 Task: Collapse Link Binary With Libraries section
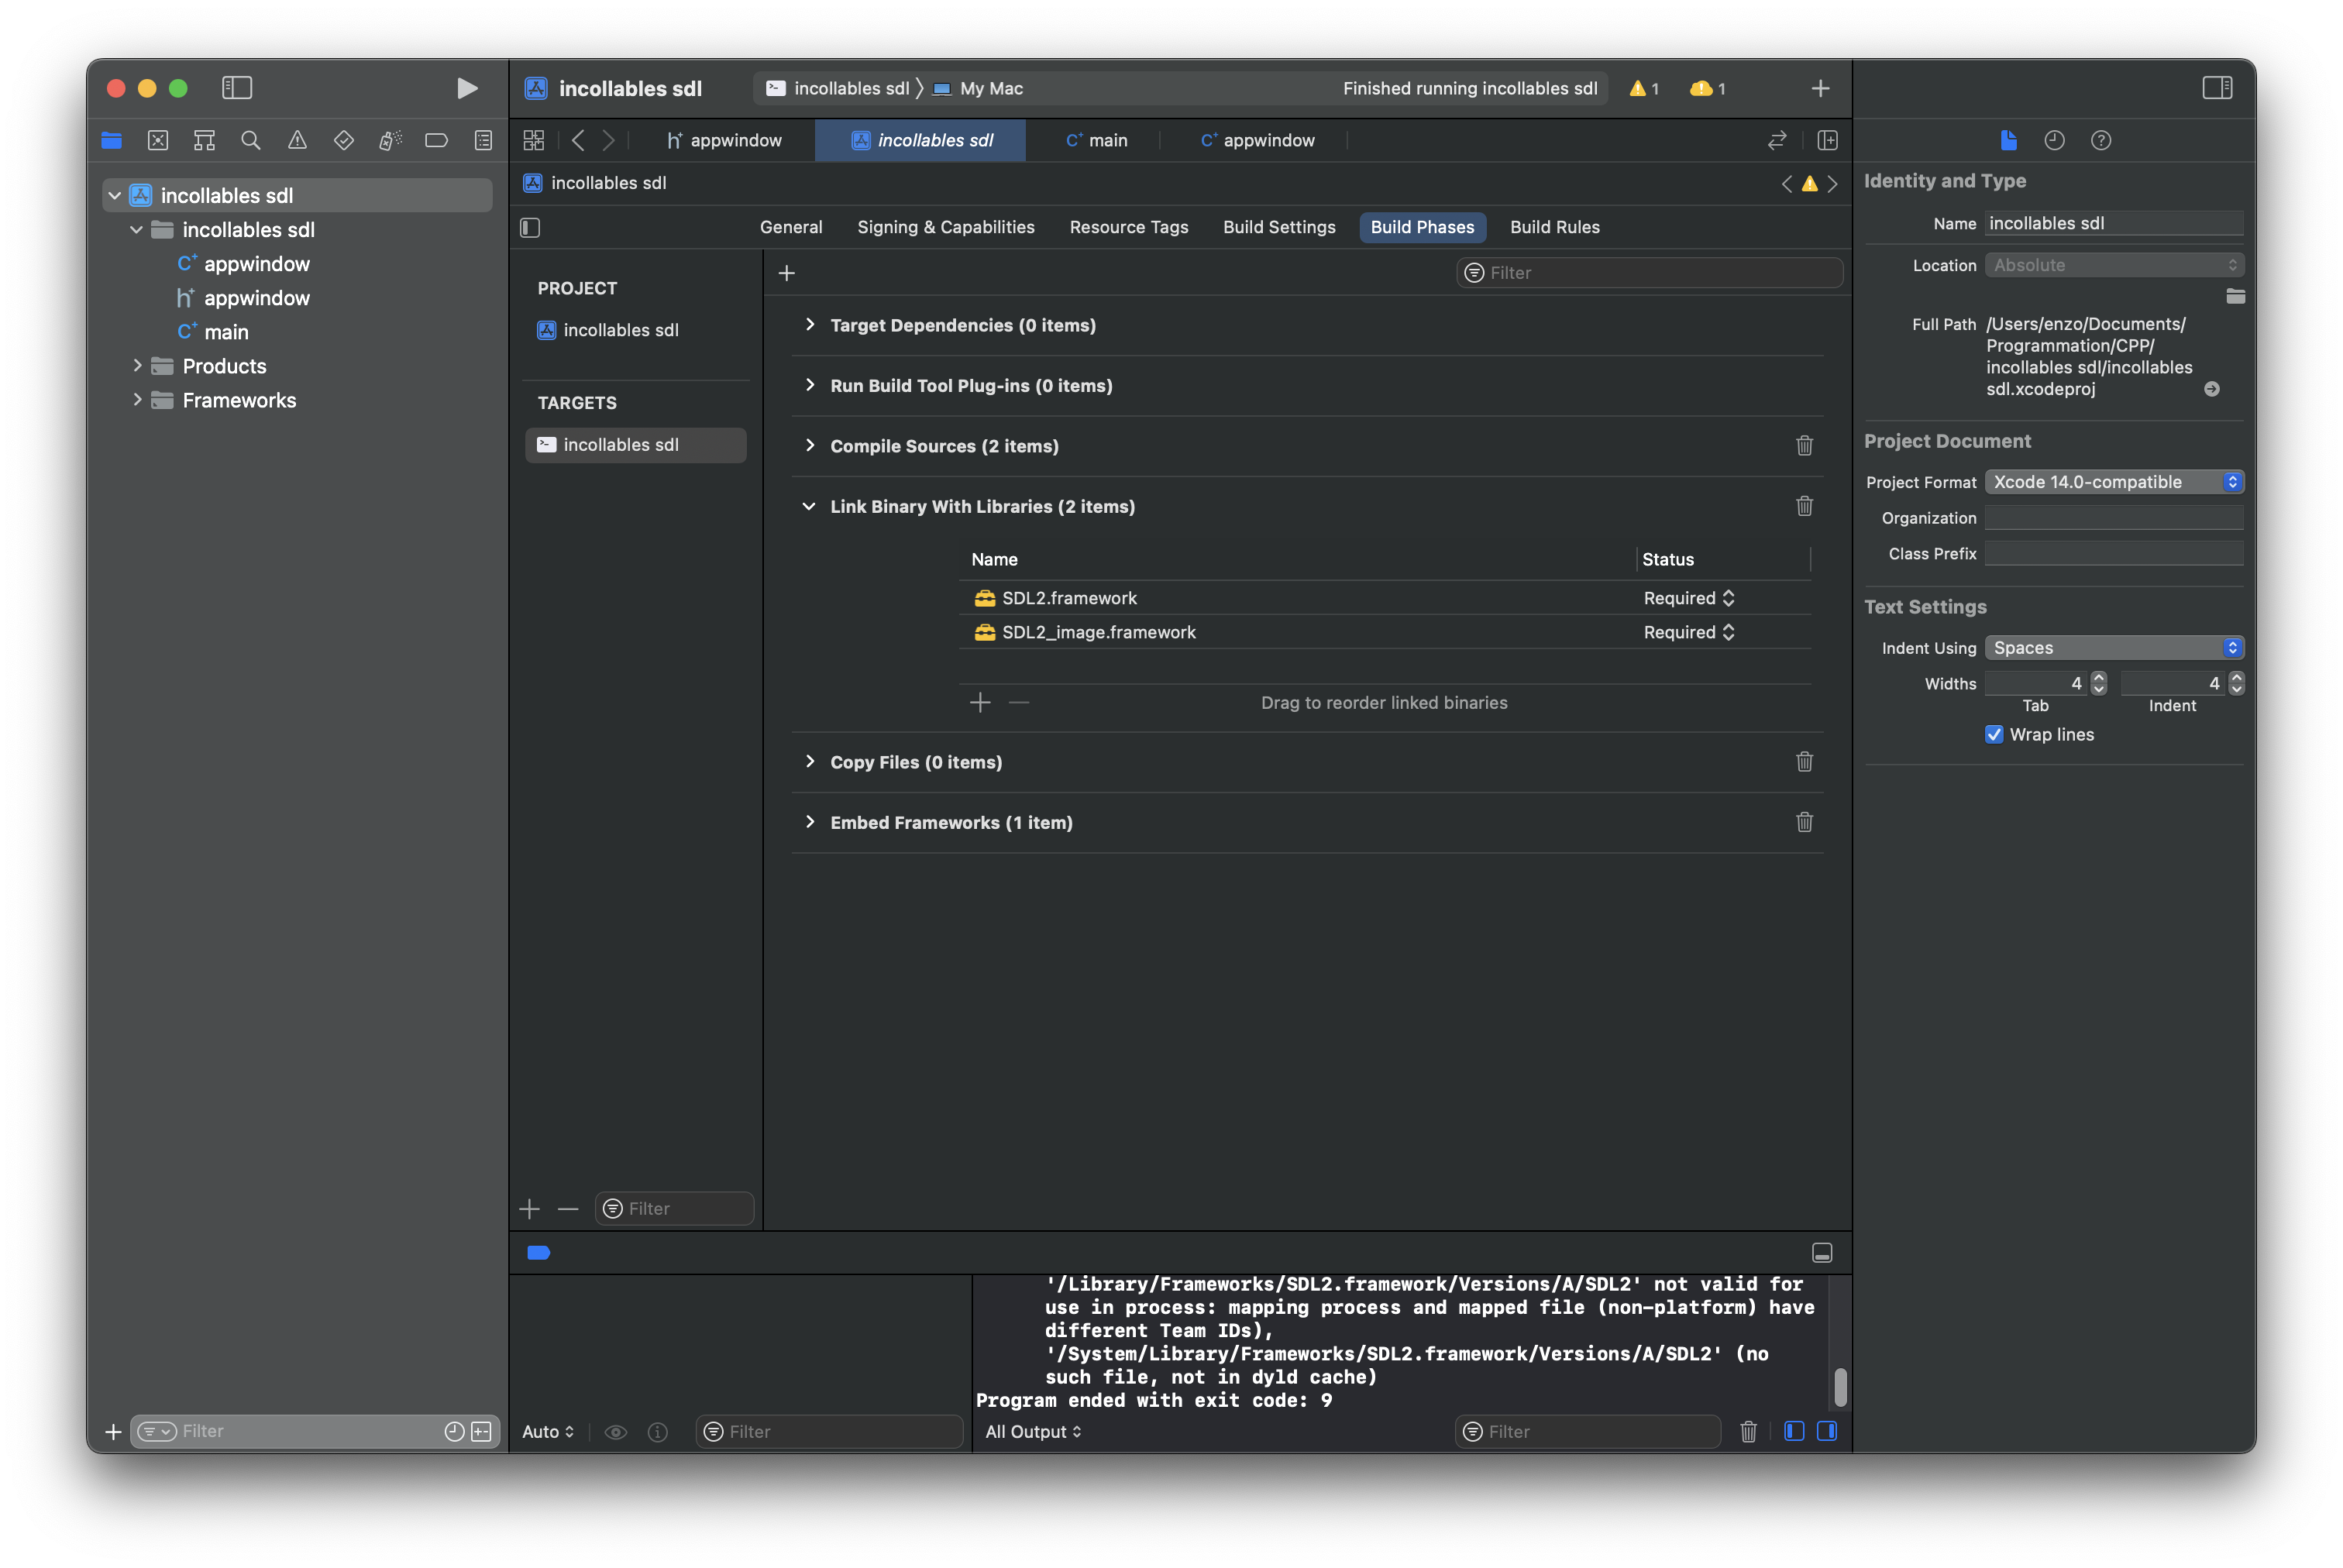click(x=808, y=506)
